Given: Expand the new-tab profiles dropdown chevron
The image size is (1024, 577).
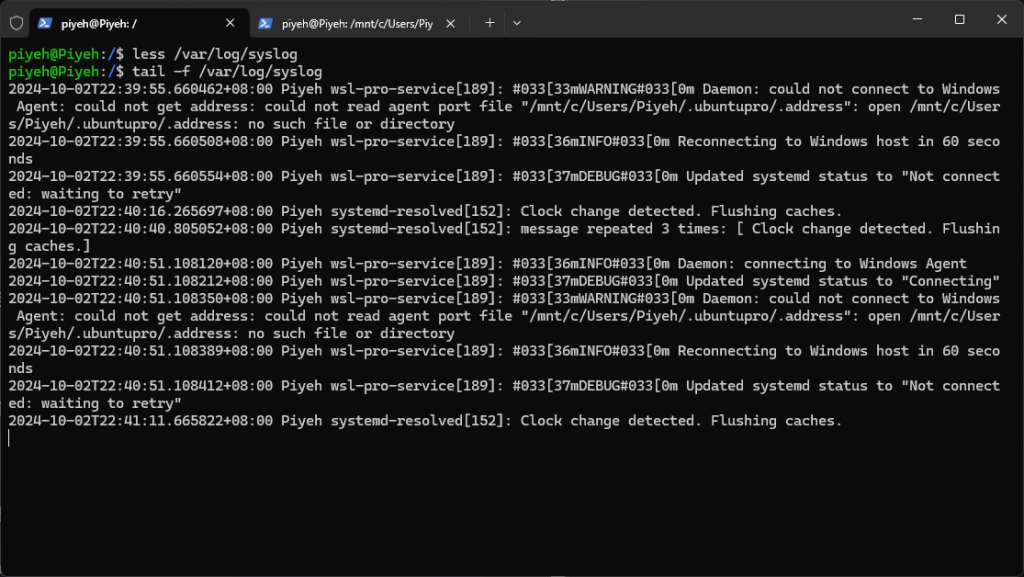Looking at the screenshot, I should pos(517,23).
